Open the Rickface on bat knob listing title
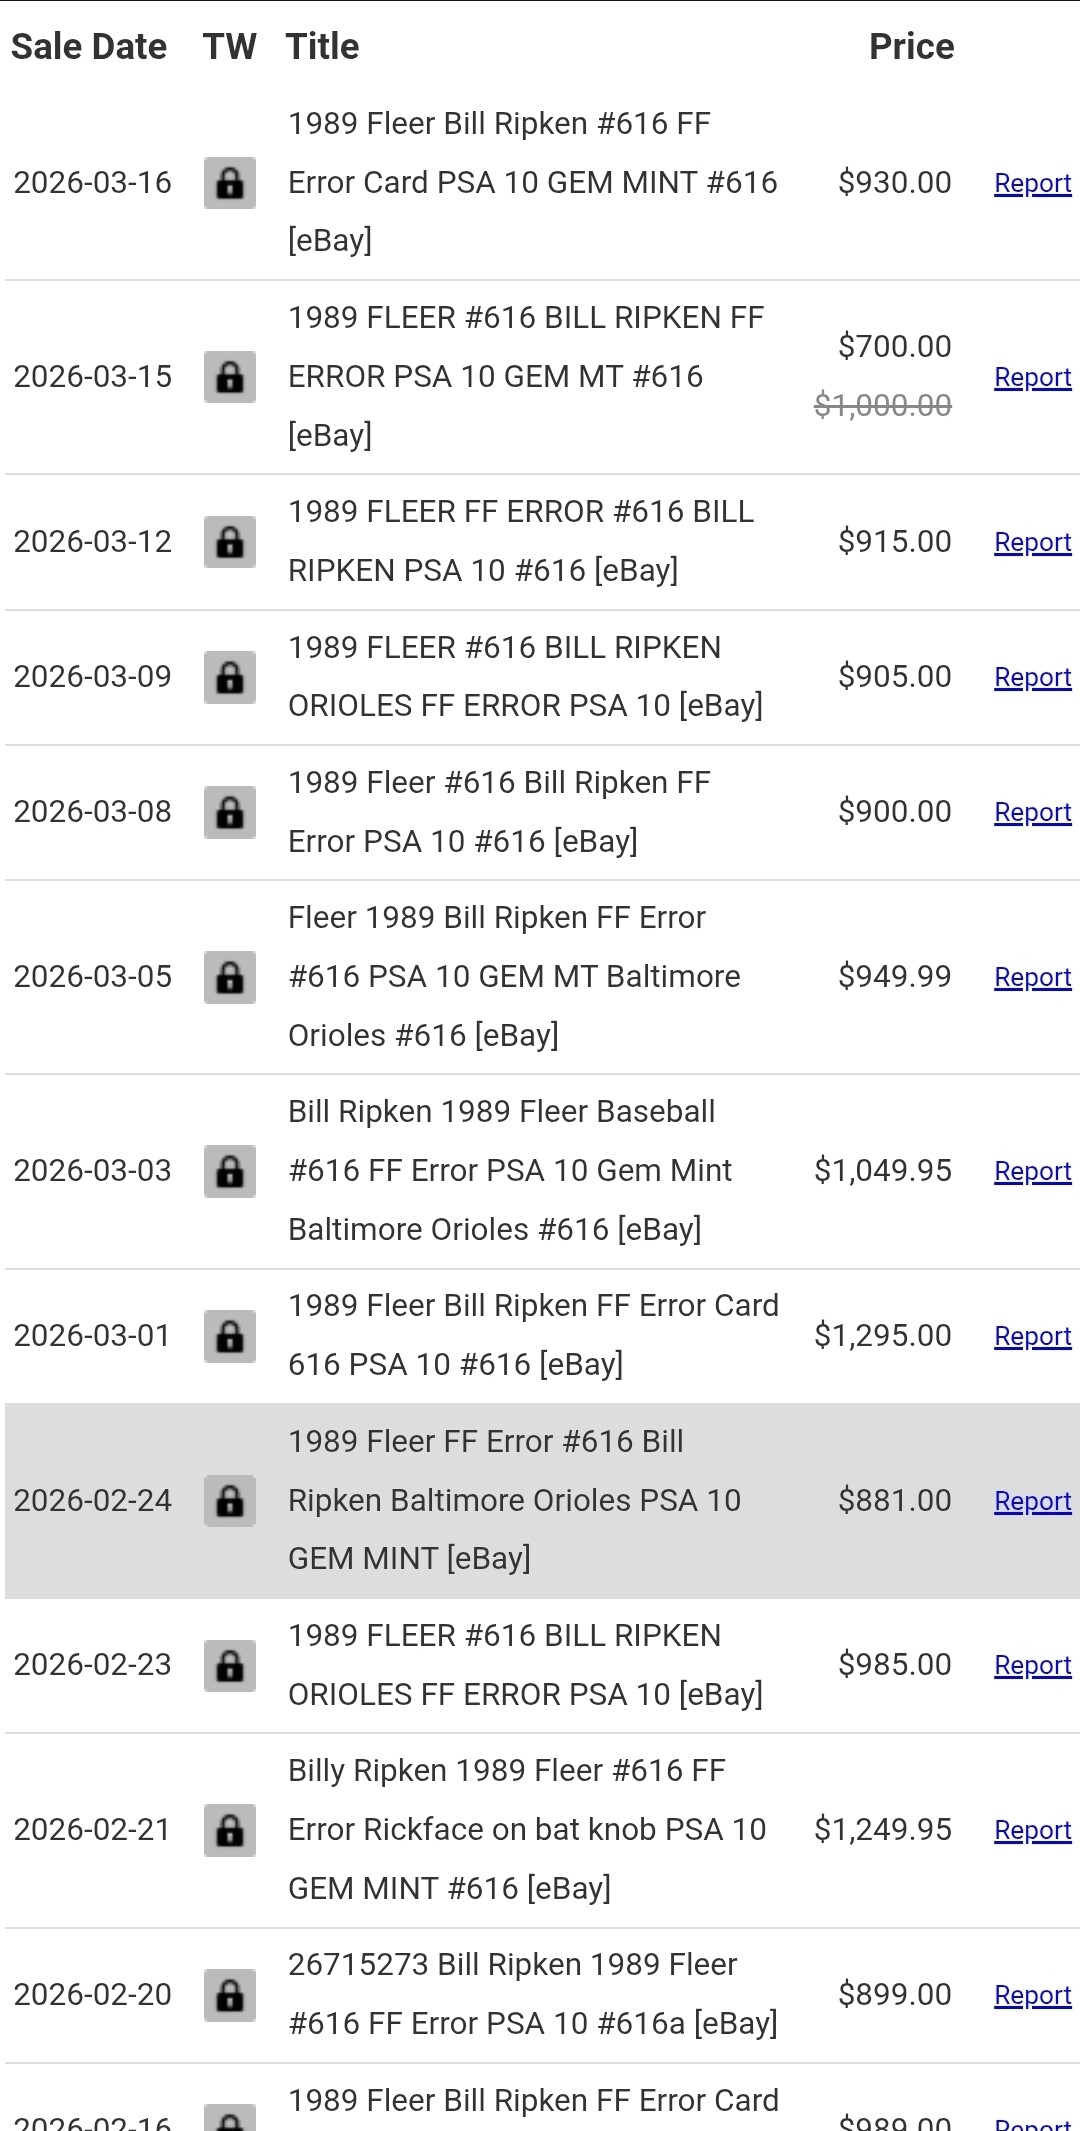The height and width of the screenshot is (2131, 1080). click(527, 1830)
